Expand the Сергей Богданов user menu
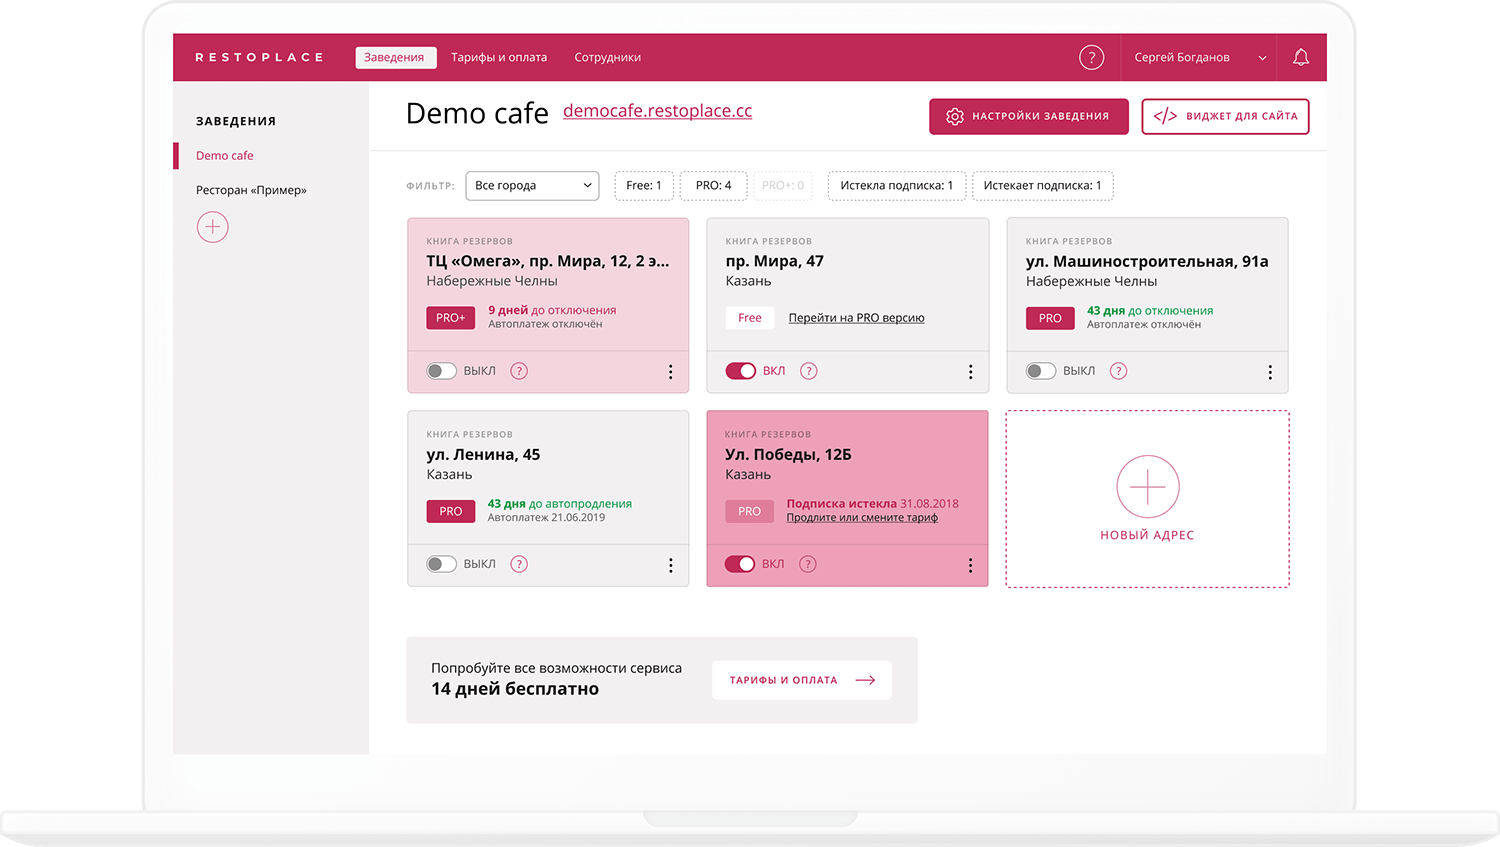Viewport: 1500px width, 847px height. pyautogui.click(x=1200, y=57)
